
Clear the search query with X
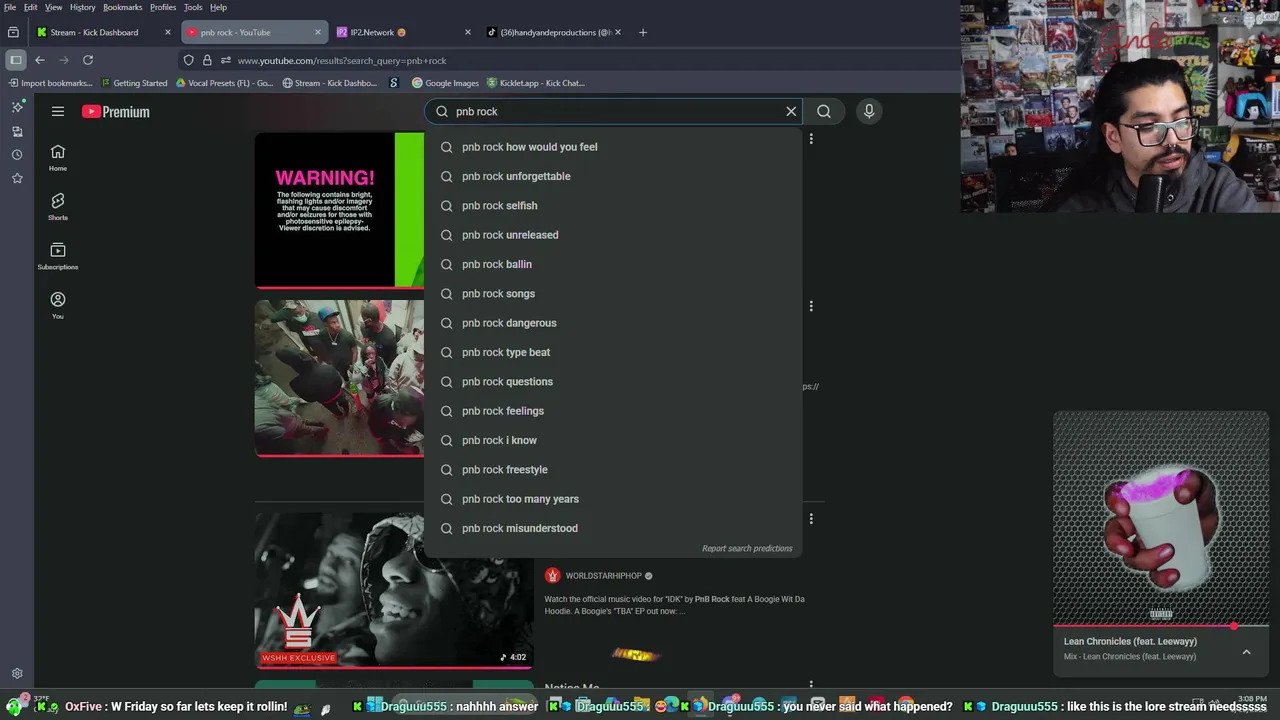791,111
